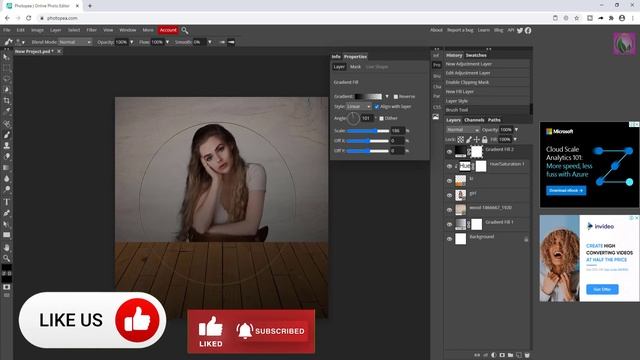
Task: Click the lock transparent pixels checkerboard icon
Action: (x=460, y=140)
